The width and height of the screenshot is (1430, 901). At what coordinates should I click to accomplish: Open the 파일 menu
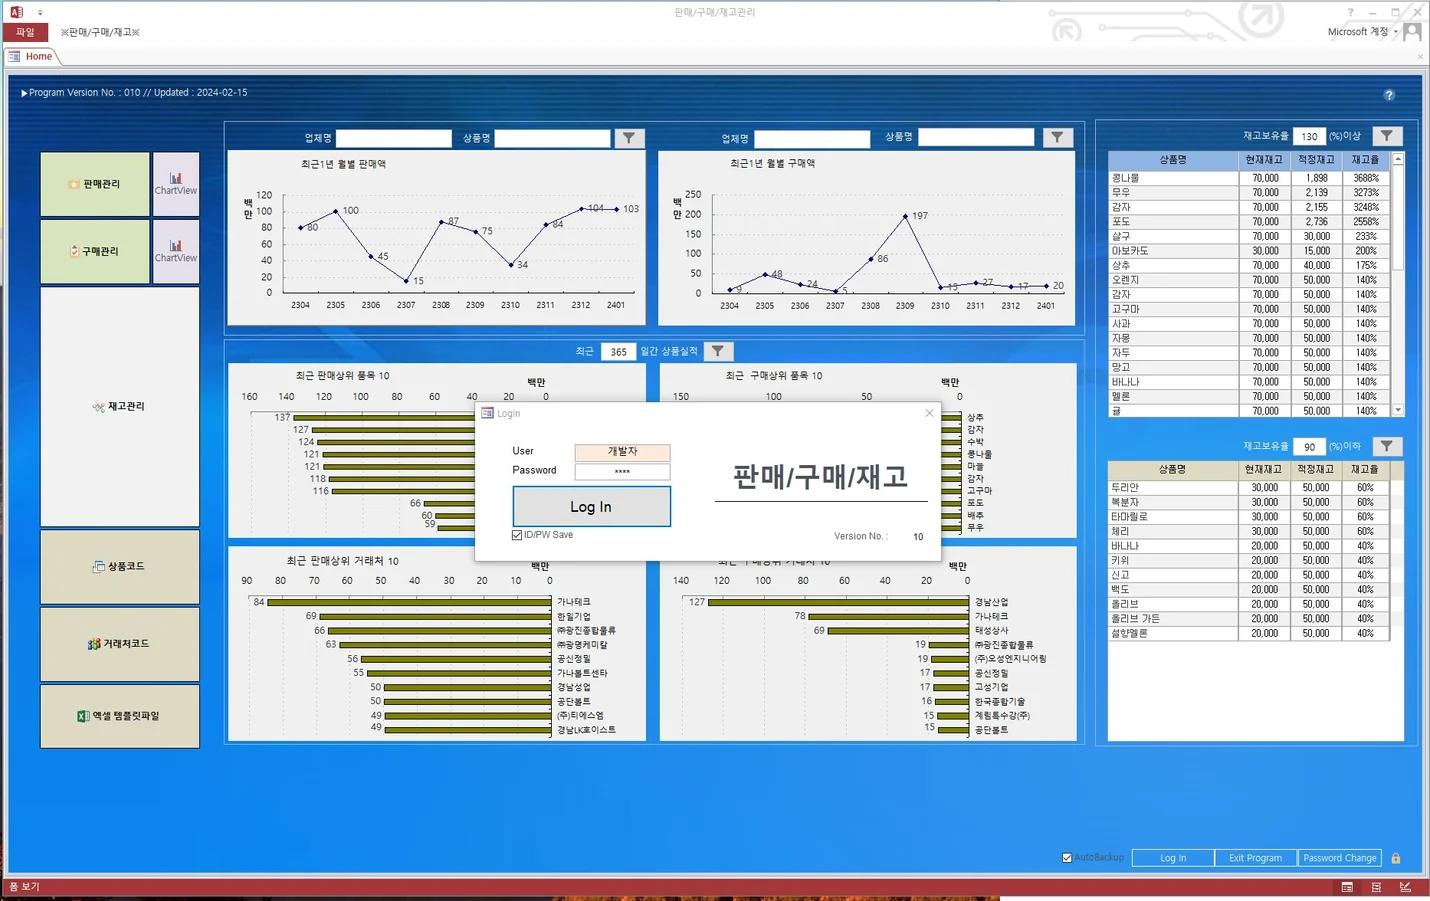pos(25,32)
